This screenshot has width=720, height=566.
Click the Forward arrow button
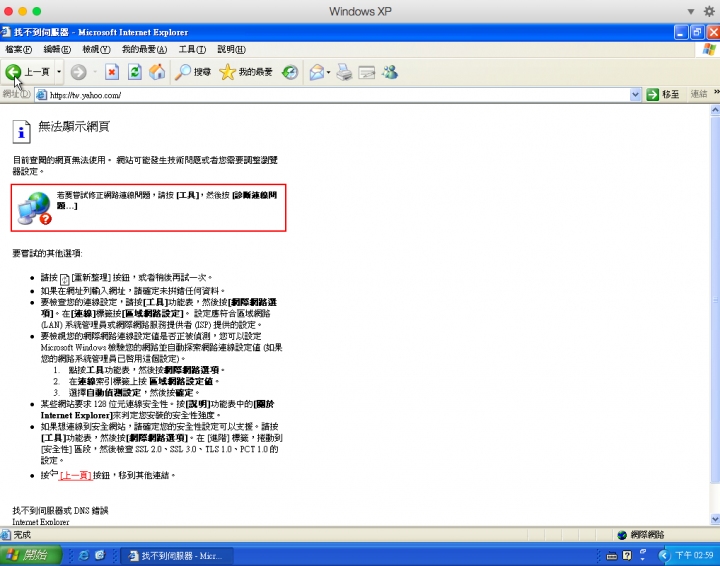[79, 72]
